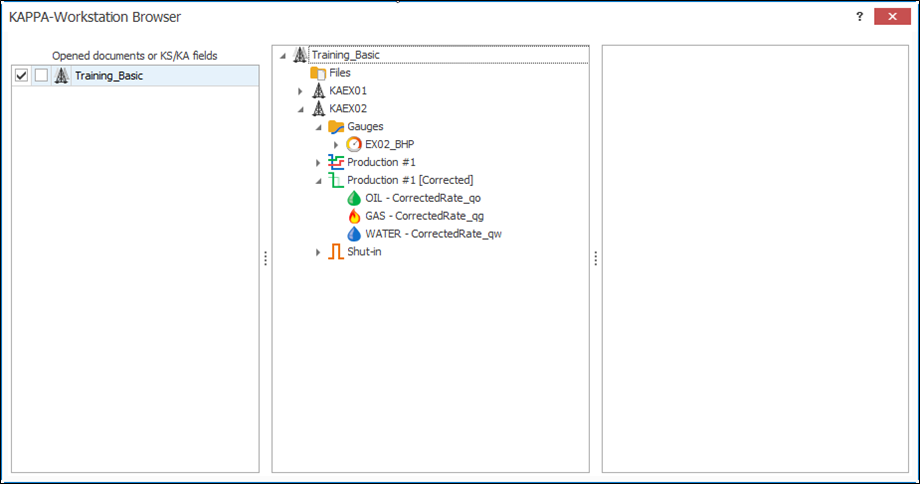Select WATER - CorrectedRate_qw entry
Screen dimensions: 920x484
434,234
